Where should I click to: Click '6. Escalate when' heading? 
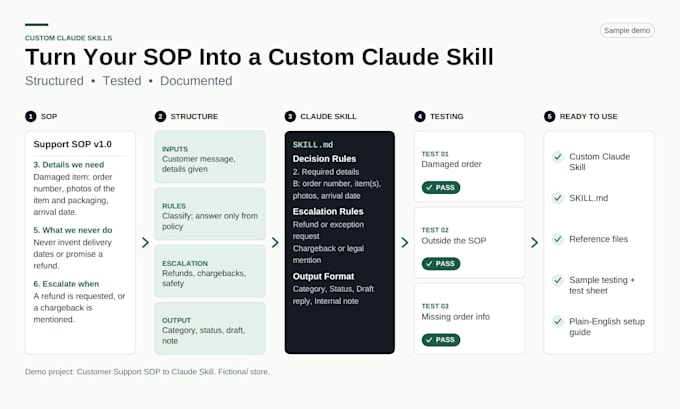pyautogui.click(x=66, y=284)
